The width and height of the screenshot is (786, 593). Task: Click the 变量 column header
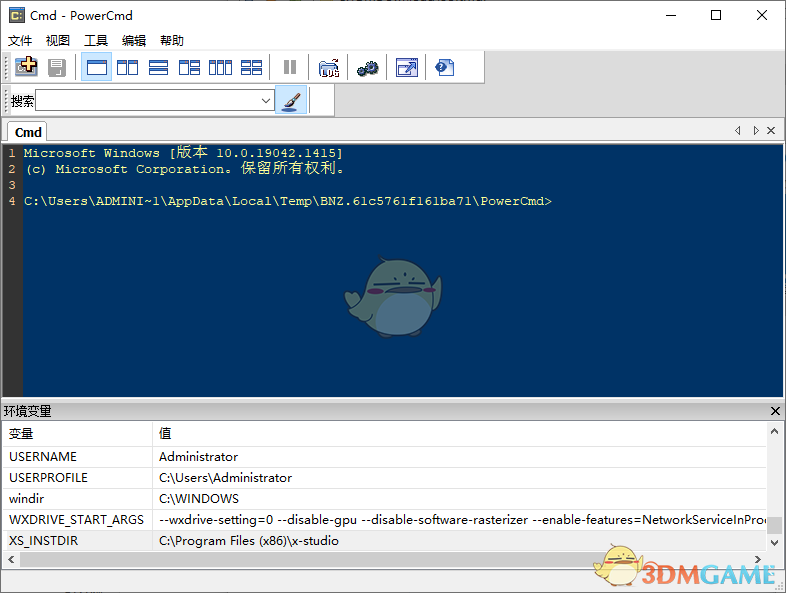[x=78, y=434]
